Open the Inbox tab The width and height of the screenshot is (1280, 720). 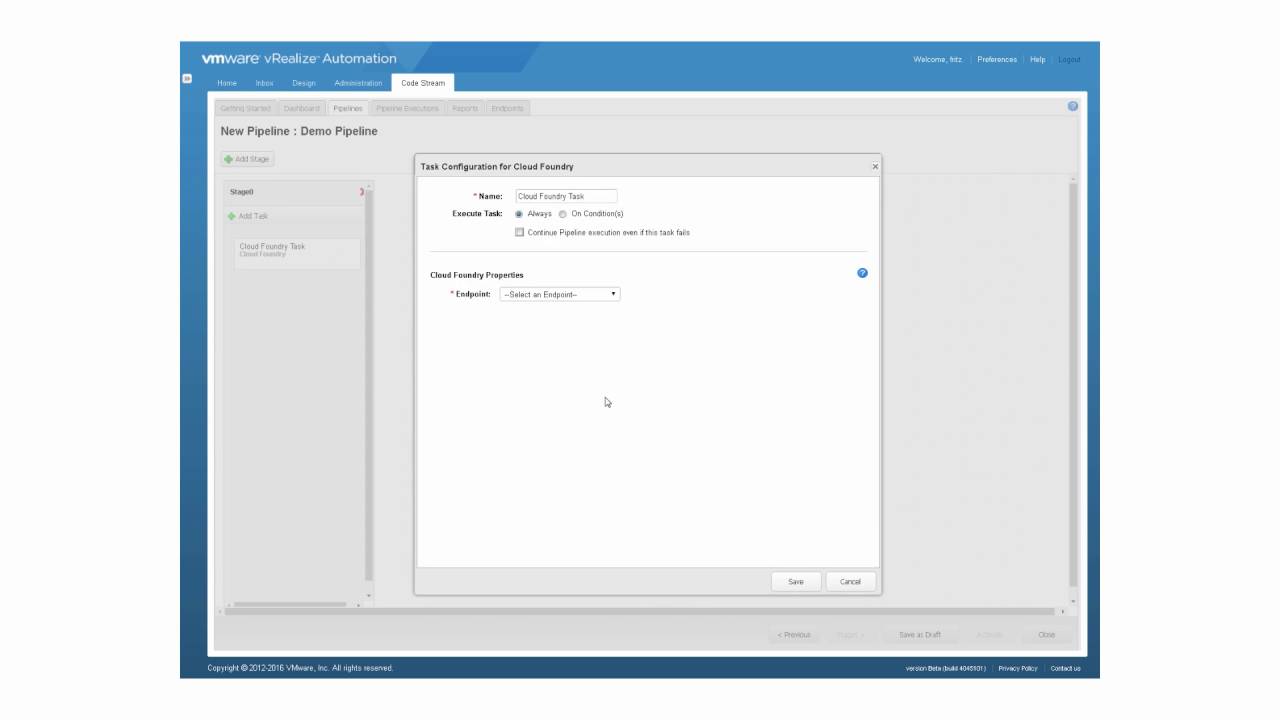(264, 83)
